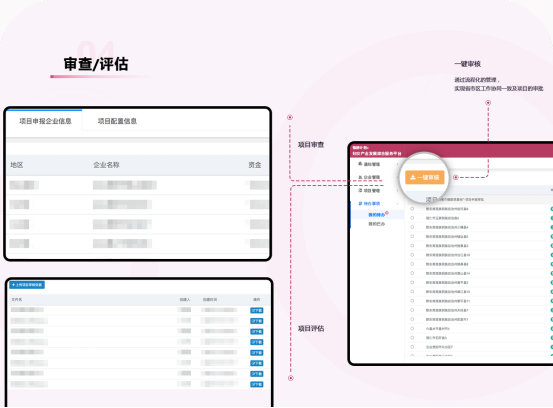Select the radio button in fourth list row
The height and width of the screenshot is (408, 553).
[412, 236]
